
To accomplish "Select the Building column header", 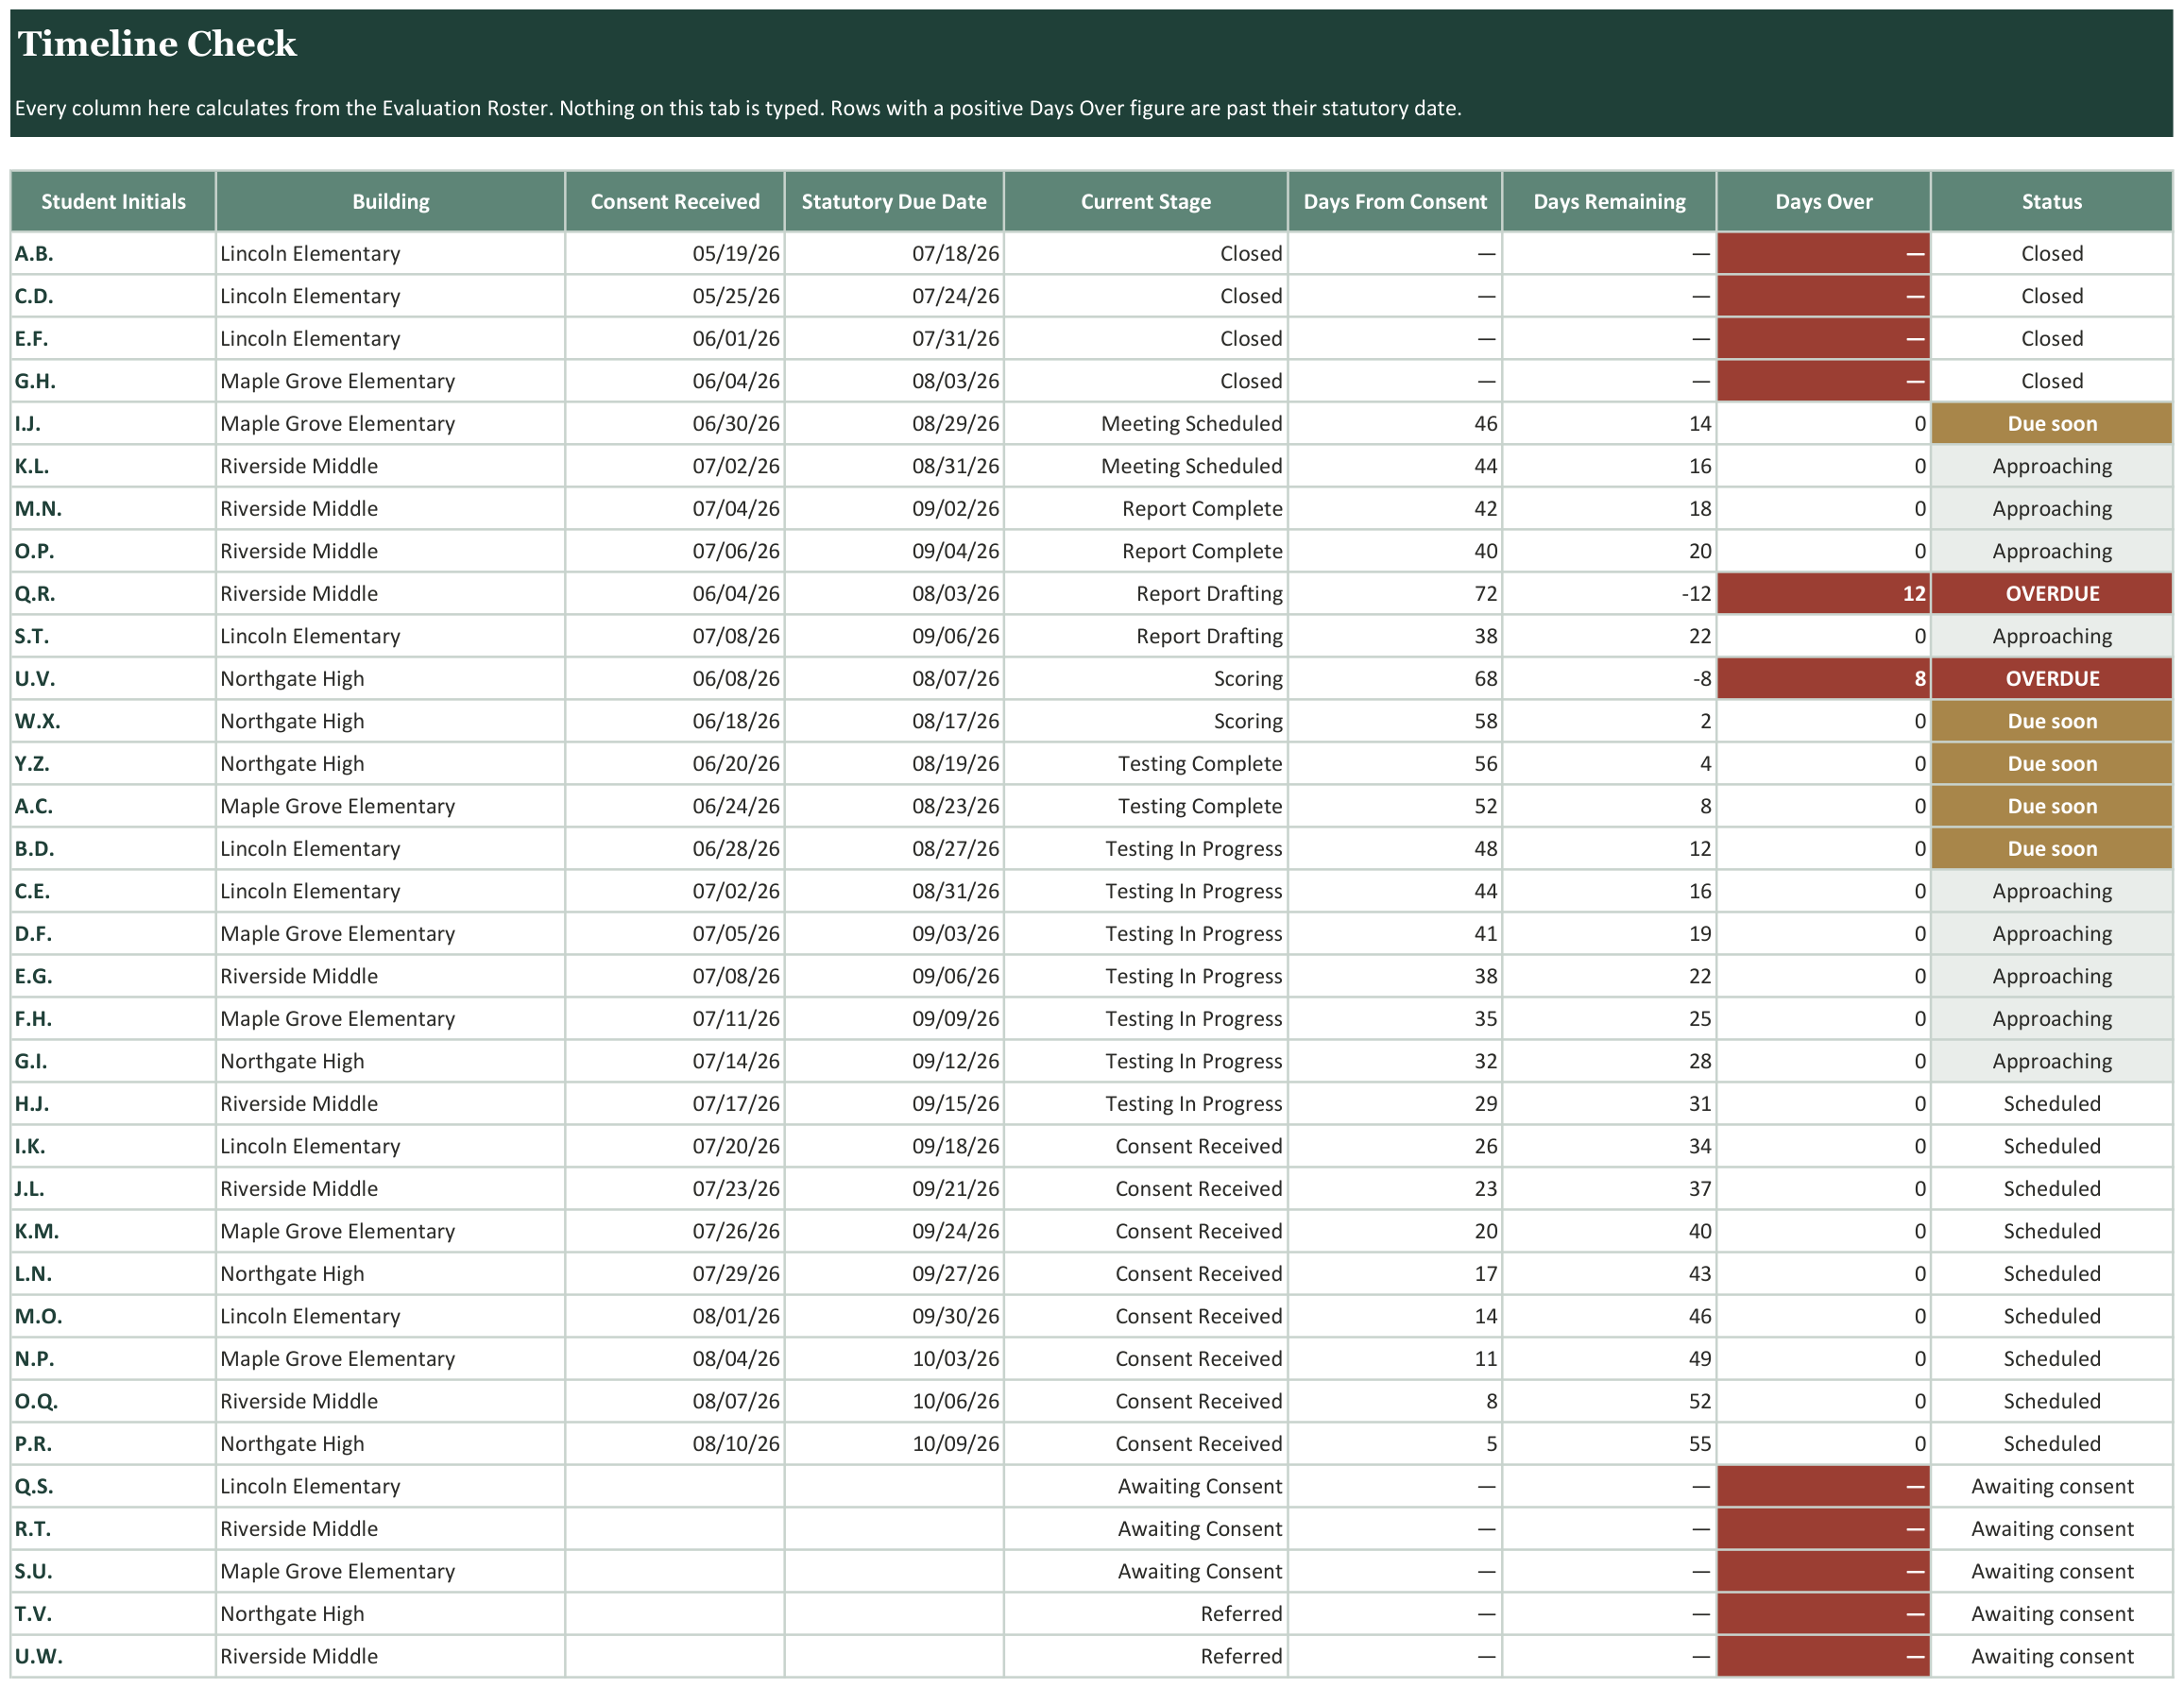I will click(390, 201).
